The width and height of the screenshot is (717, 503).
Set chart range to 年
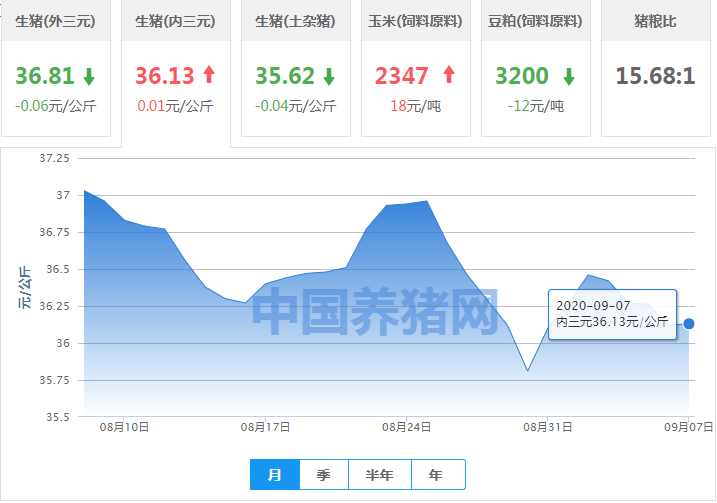click(x=435, y=475)
